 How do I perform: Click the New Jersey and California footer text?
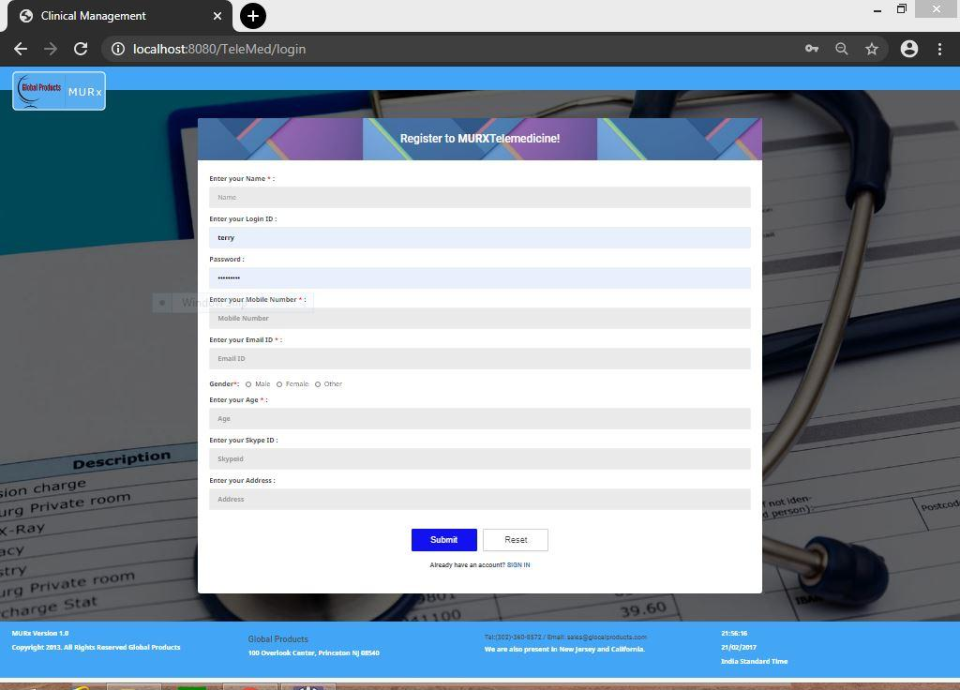point(564,649)
